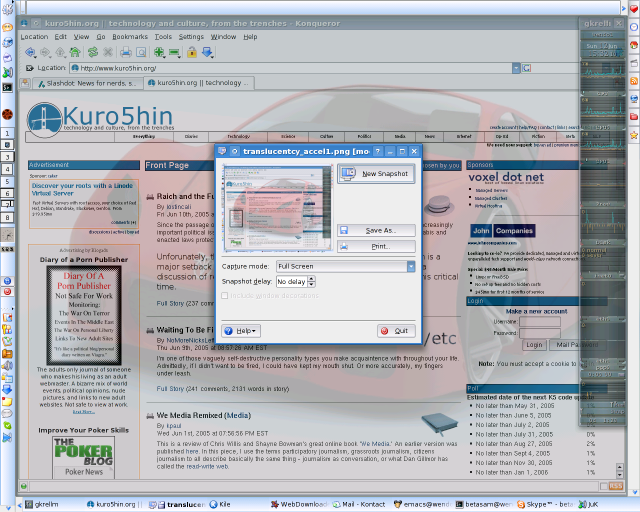The height and width of the screenshot is (512, 640).
Task: Click the What's This question mark in the KSnapshot titlebar
Action: click(378, 151)
